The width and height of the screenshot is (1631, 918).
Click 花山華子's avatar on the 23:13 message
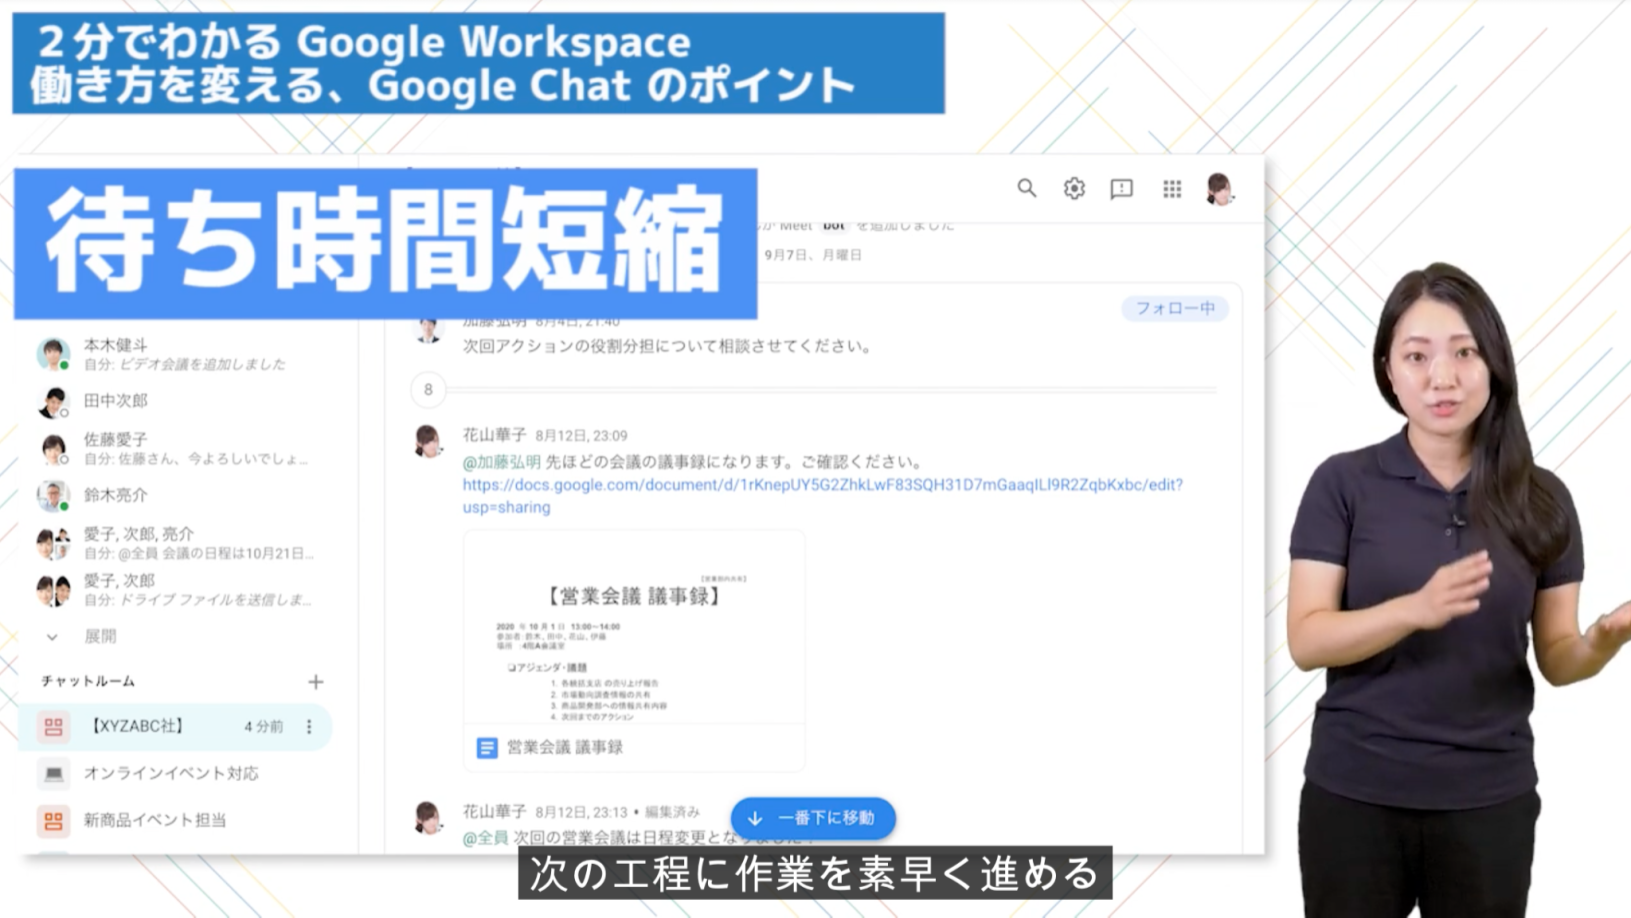click(428, 817)
